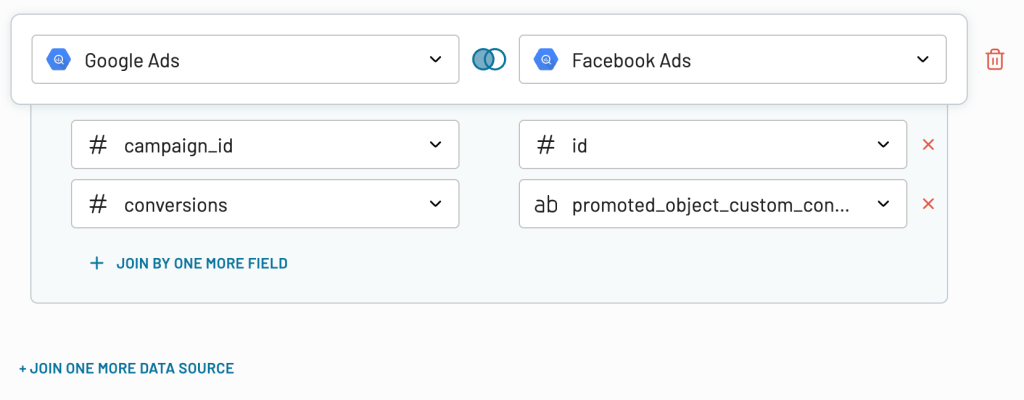Open the Facebook Ads source dropdown

[733, 59]
